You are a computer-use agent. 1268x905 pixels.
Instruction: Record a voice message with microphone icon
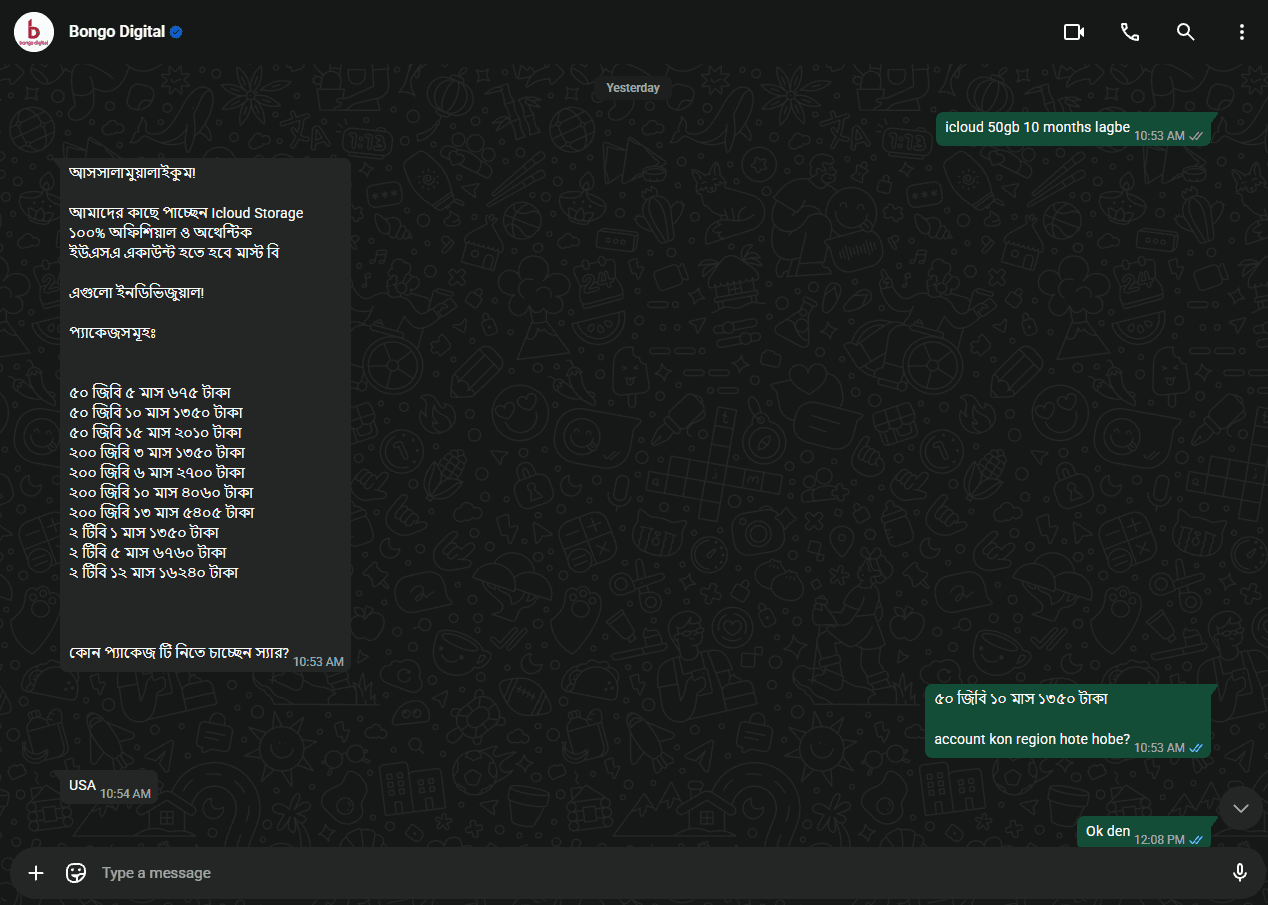(x=1240, y=873)
